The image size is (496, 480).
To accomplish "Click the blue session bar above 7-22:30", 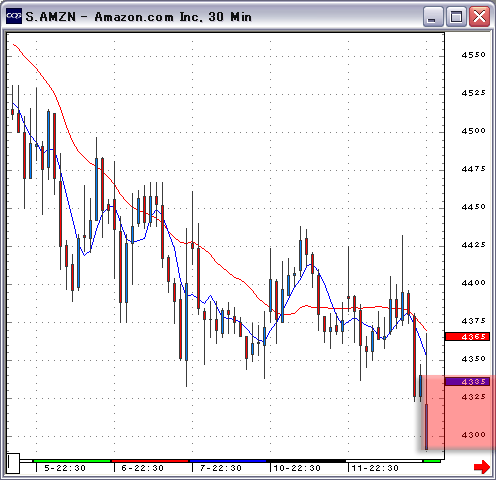I will tap(228, 461).
